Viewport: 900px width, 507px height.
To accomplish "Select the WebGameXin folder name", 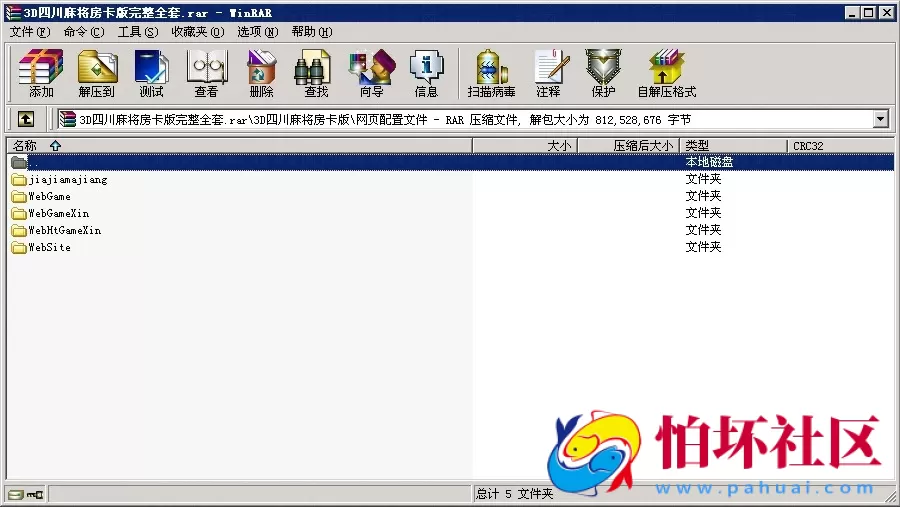I will coord(59,214).
